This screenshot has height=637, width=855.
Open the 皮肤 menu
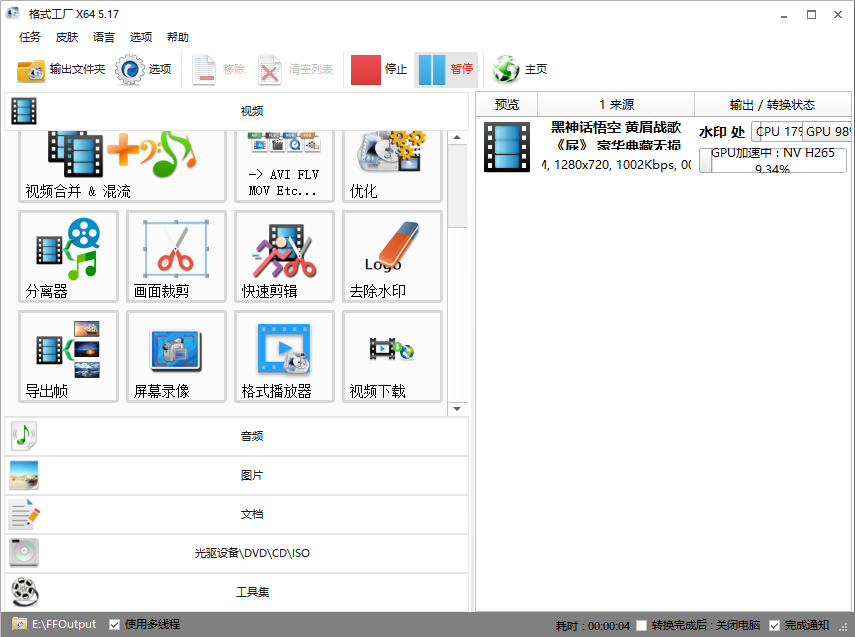67,37
